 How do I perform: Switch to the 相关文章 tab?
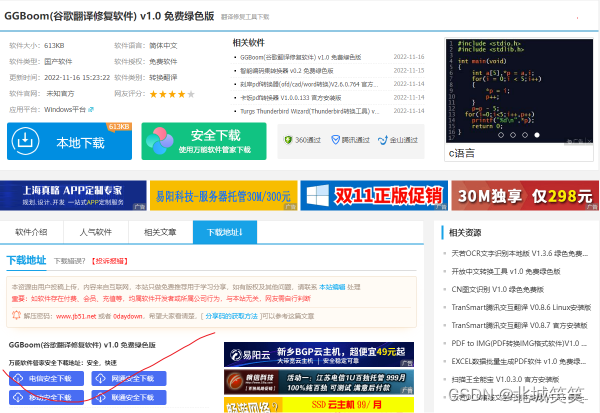(x=160, y=232)
